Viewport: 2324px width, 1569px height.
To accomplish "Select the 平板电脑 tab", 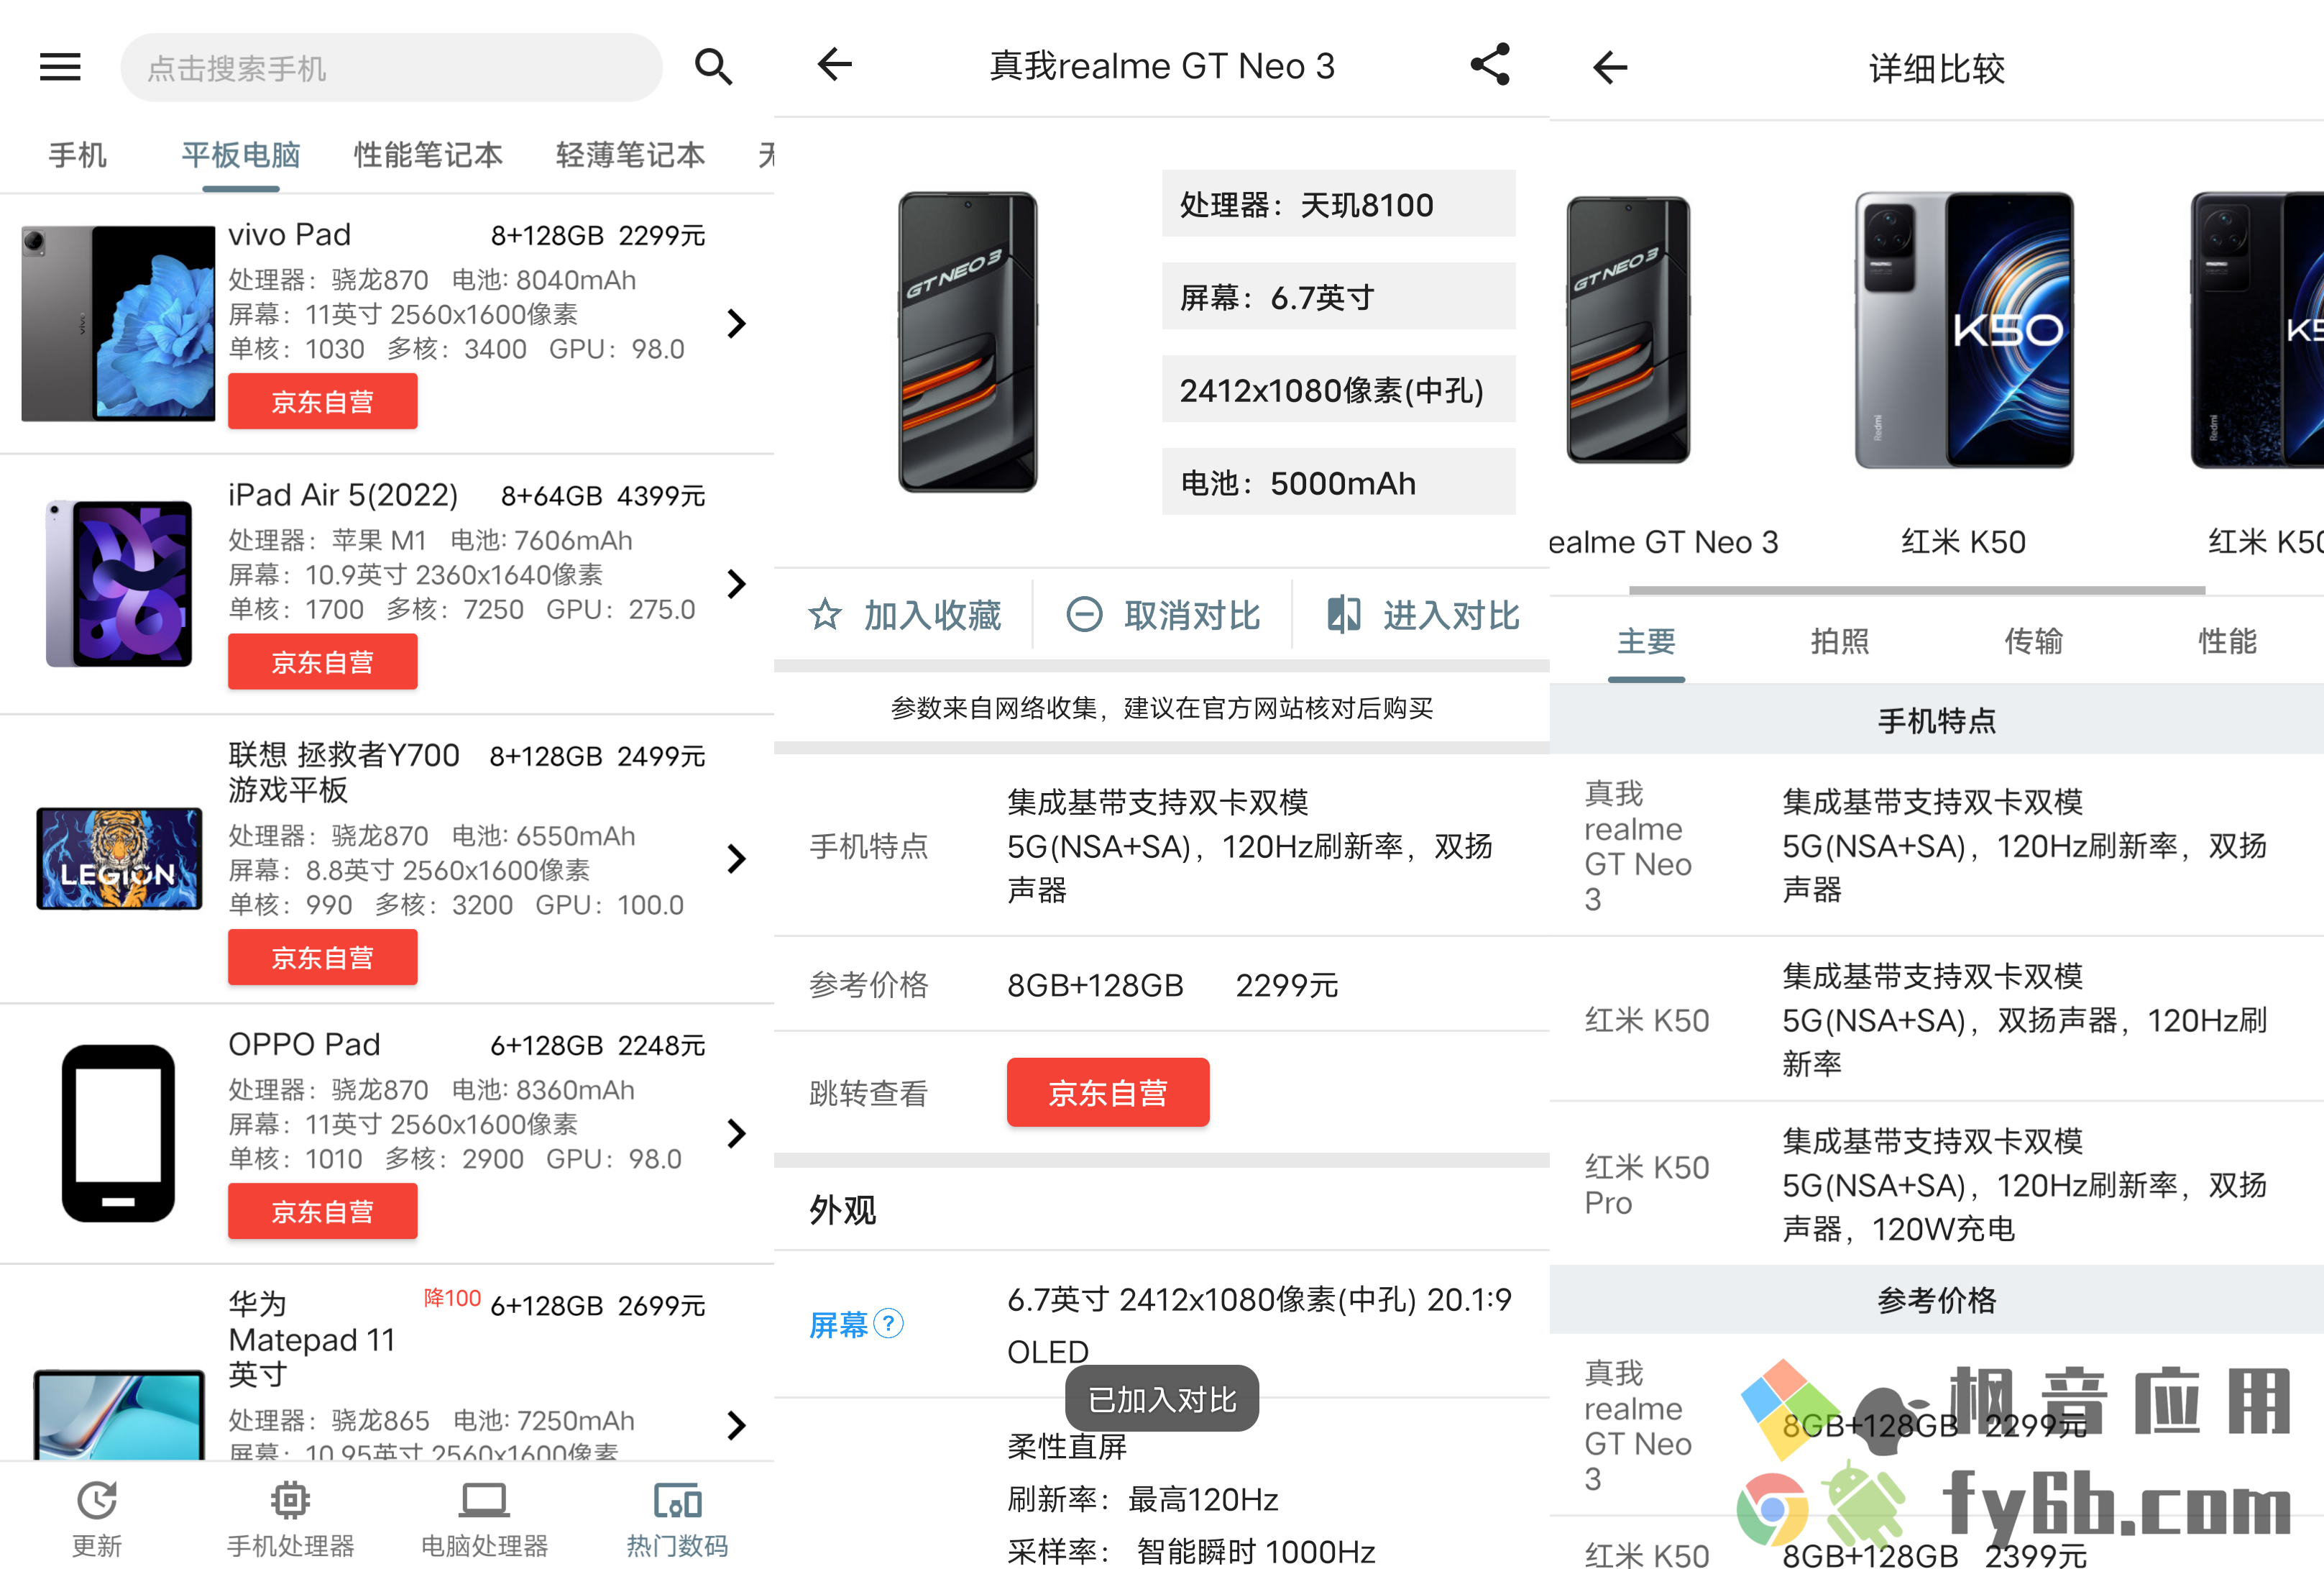I will point(241,155).
